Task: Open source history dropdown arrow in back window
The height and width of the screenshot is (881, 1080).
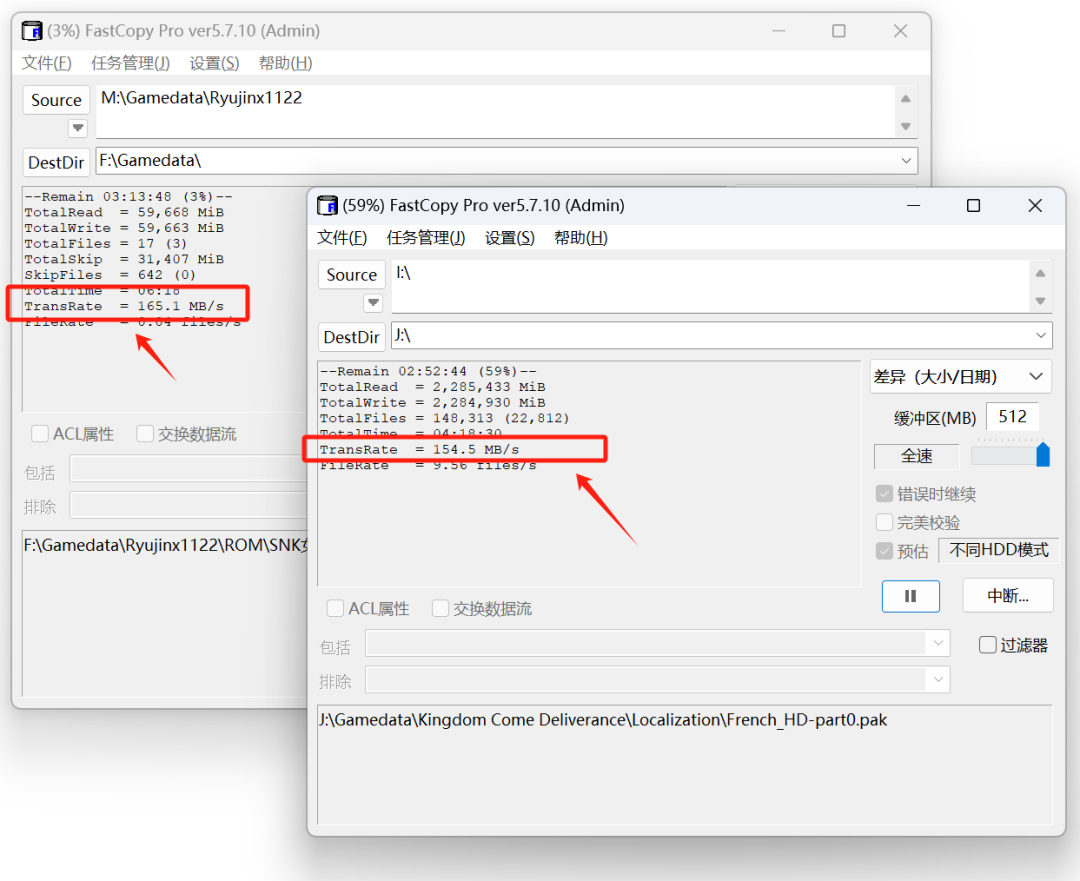Action: point(78,127)
